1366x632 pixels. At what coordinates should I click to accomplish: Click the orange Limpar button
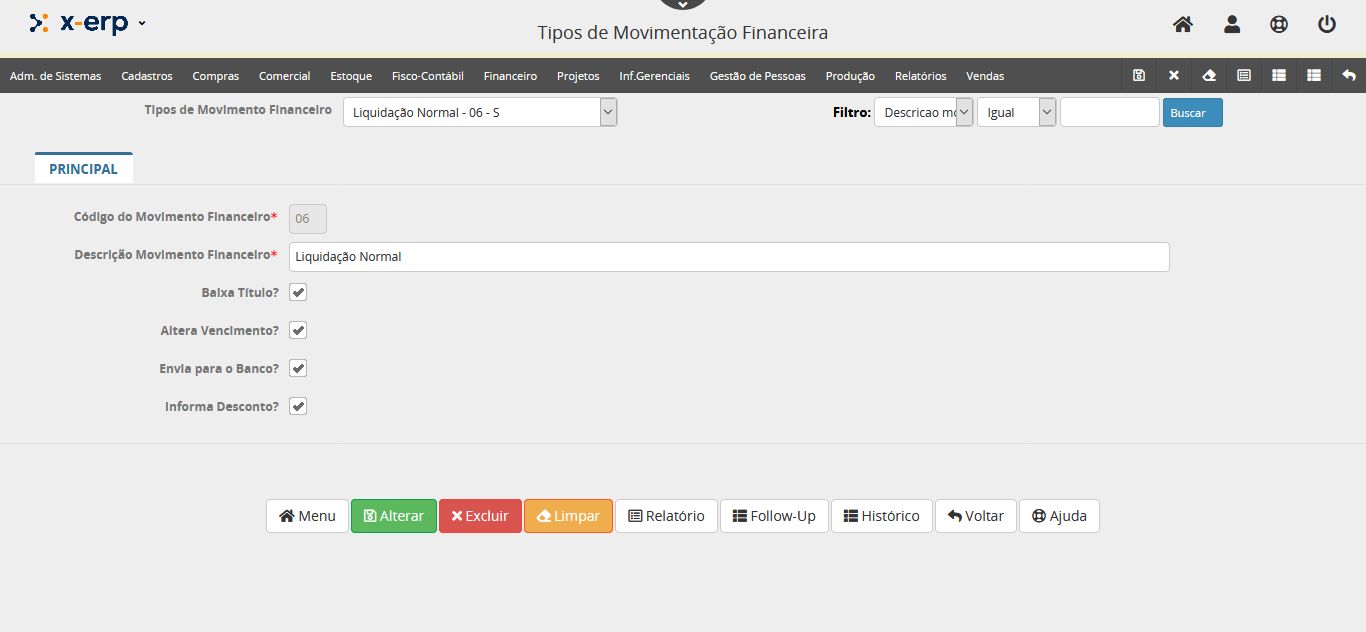click(x=568, y=516)
